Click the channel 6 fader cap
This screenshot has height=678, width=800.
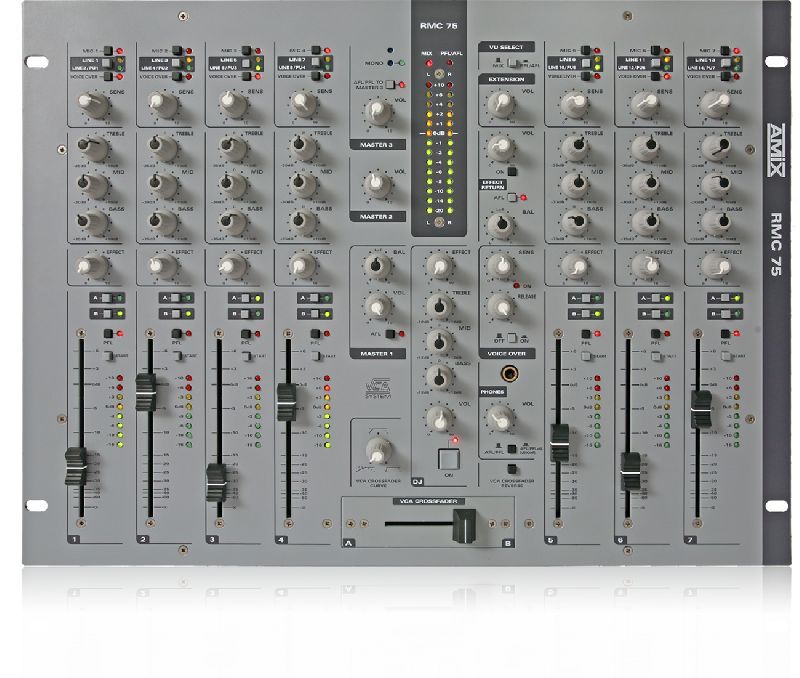tap(631, 471)
